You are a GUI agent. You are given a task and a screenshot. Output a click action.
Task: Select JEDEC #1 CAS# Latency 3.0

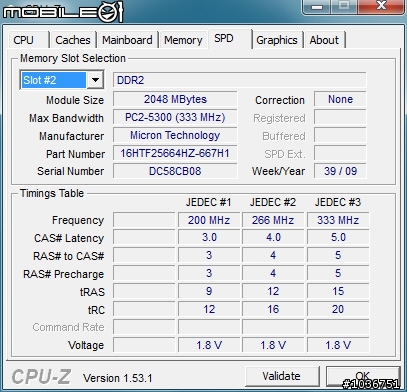(x=209, y=238)
